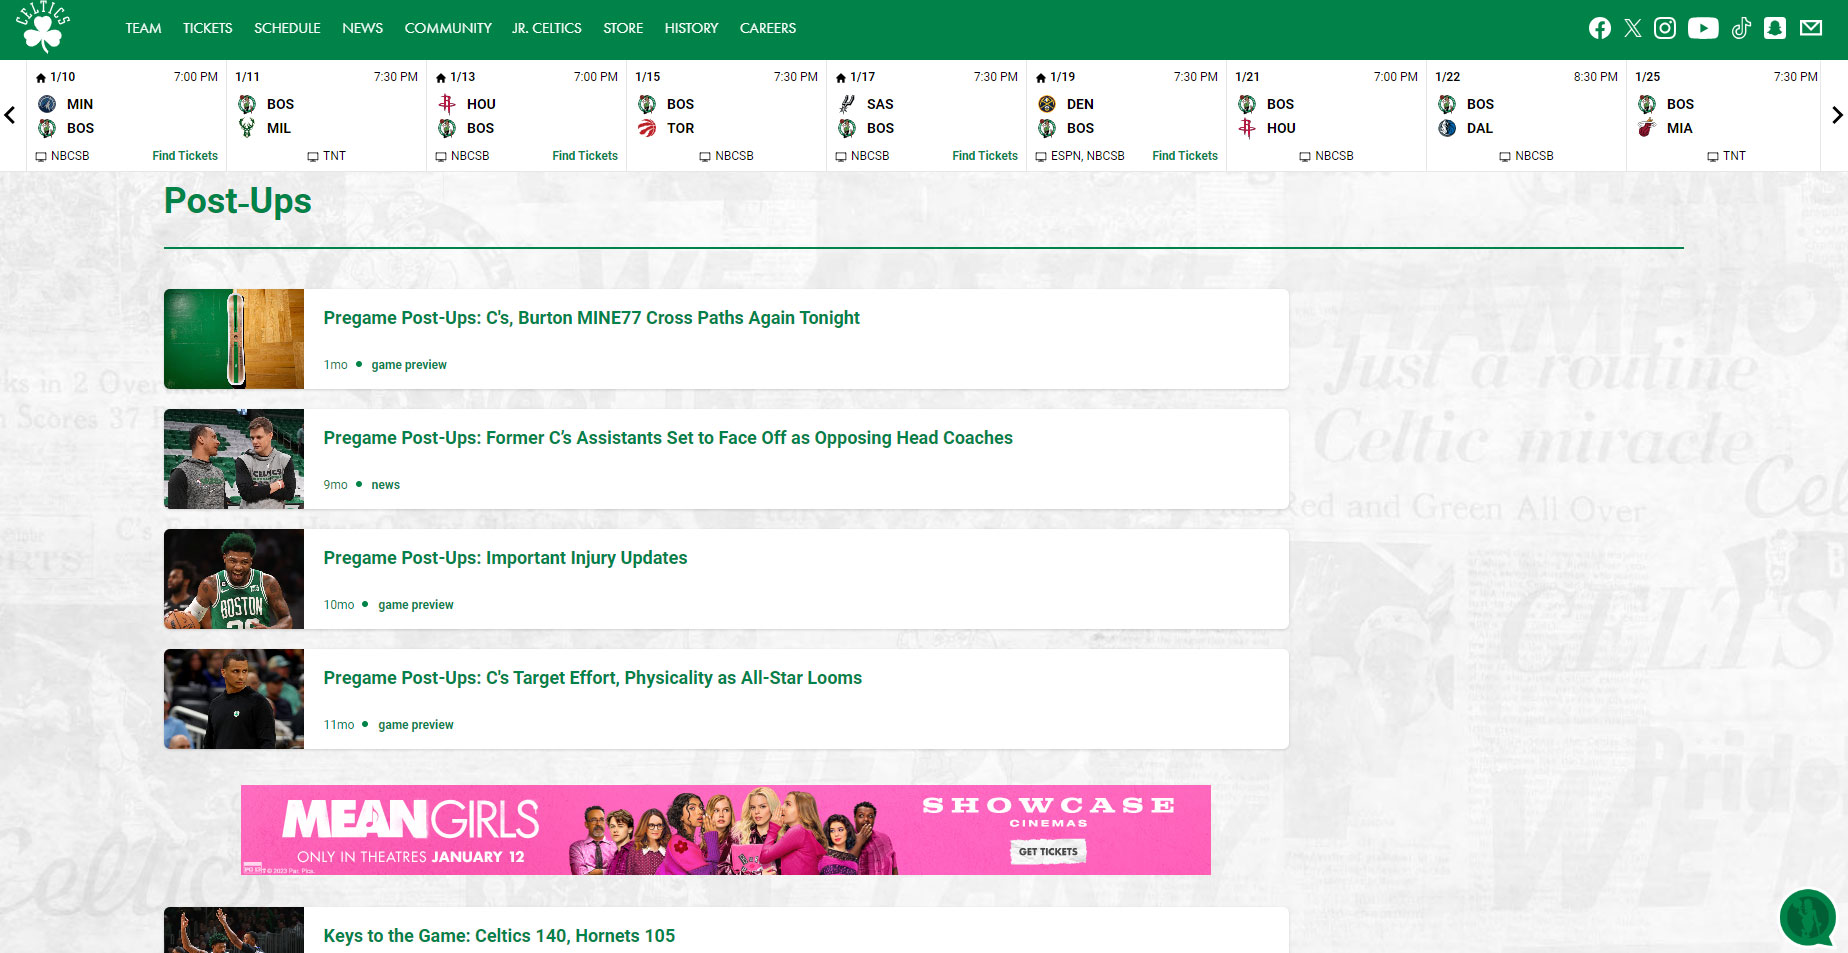Viewport: 1848px width, 953px height.
Task: Open the TikTok social icon
Action: coord(1741,28)
